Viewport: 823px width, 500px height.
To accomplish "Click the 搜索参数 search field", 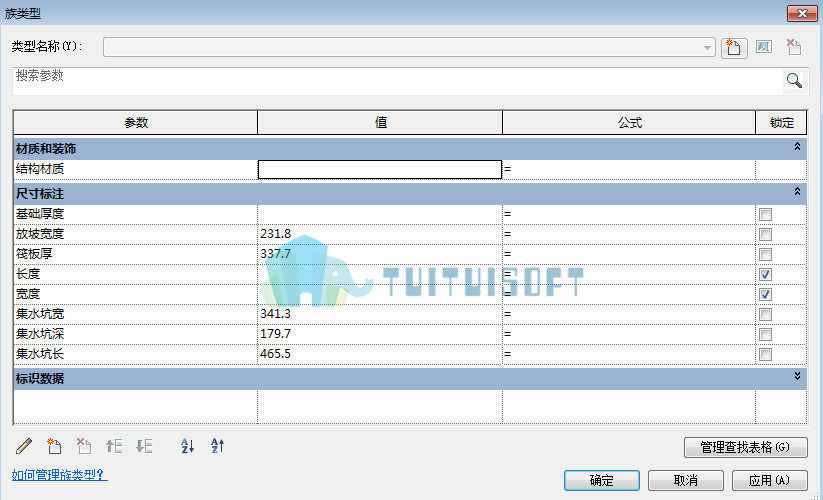I will pyautogui.click(x=398, y=81).
